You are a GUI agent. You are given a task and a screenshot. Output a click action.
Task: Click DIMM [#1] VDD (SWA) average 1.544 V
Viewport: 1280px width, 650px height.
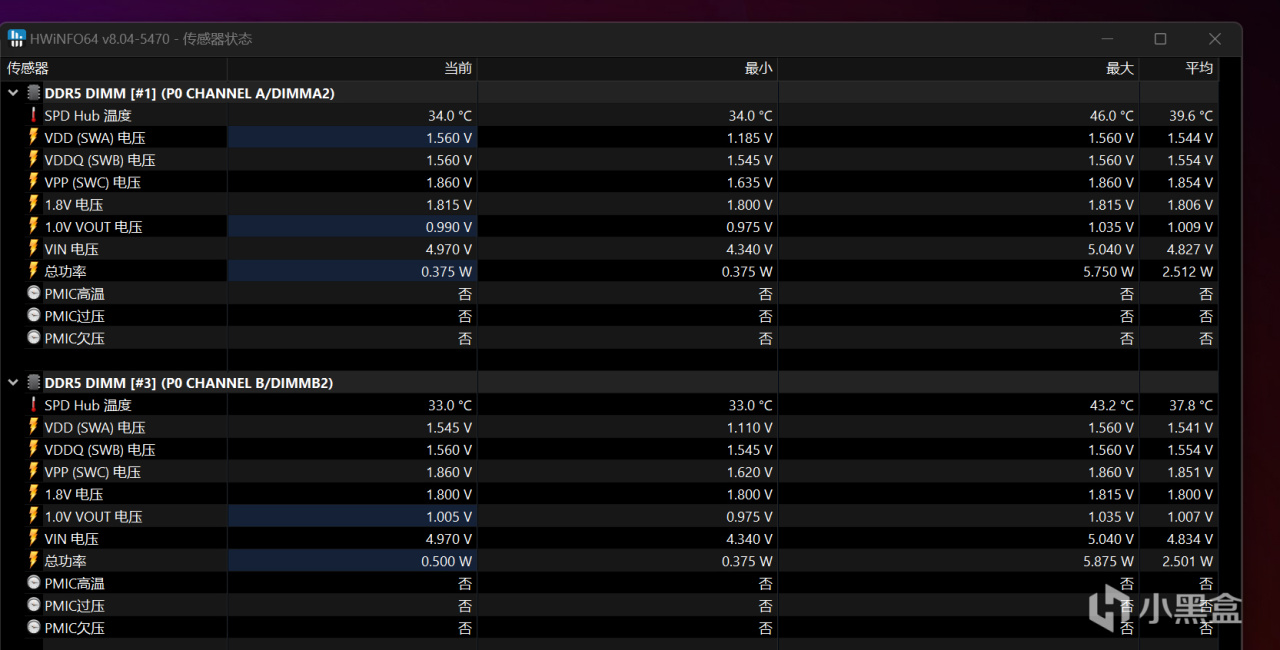coord(1190,138)
